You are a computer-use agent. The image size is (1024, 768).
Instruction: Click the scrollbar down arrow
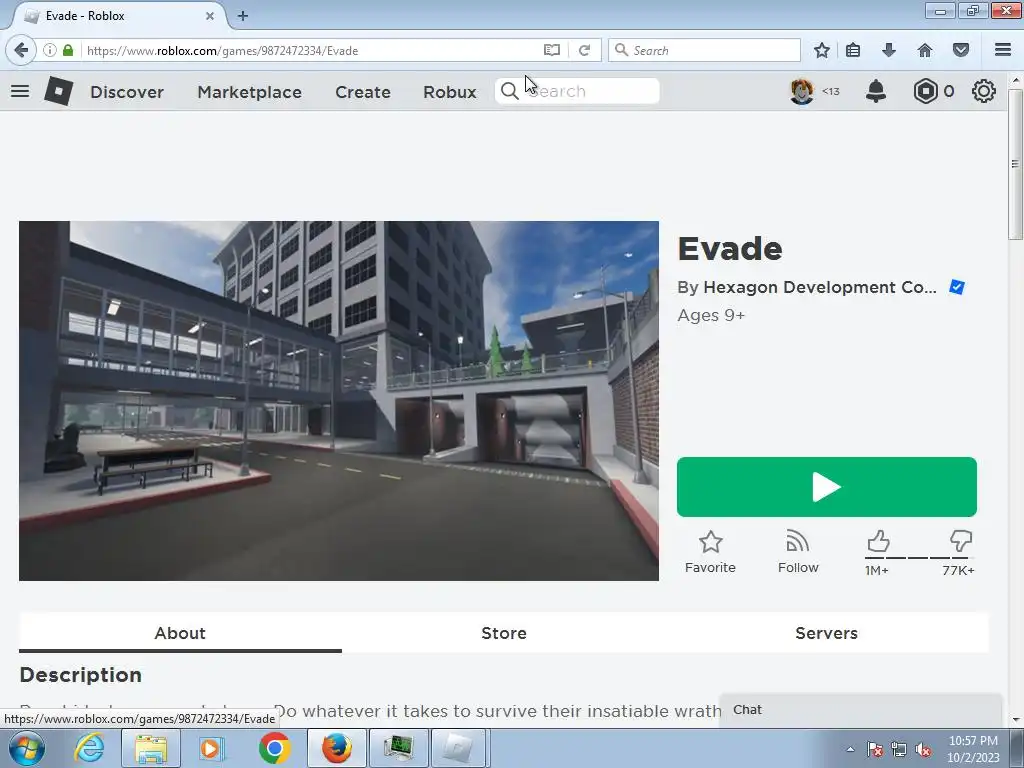tap(1015, 720)
